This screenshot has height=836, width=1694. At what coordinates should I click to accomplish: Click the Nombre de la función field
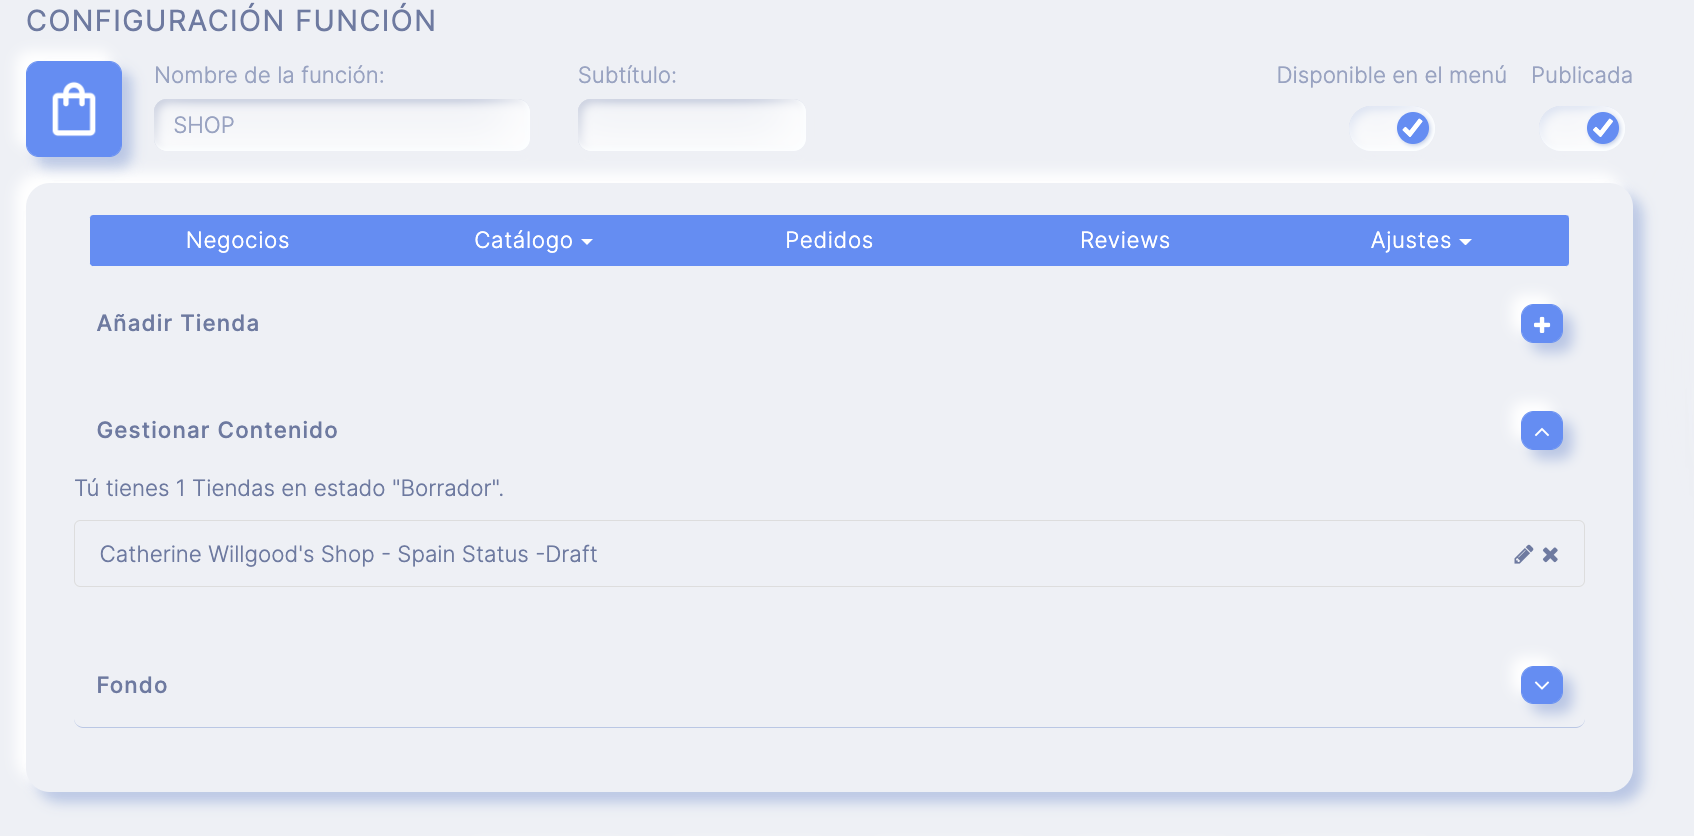342,125
